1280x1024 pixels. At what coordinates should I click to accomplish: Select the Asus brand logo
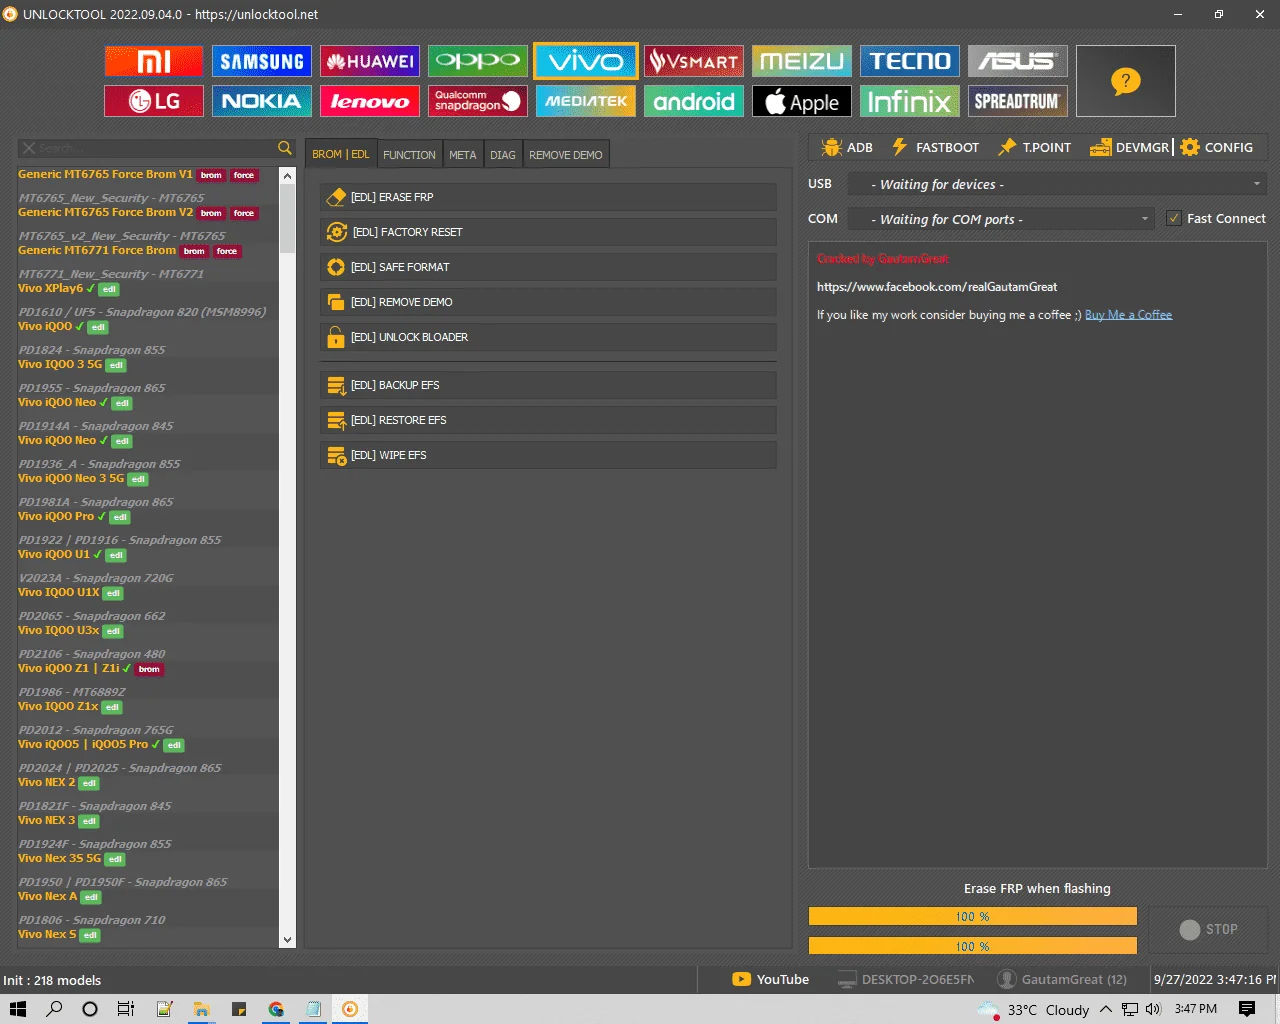[1018, 61]
